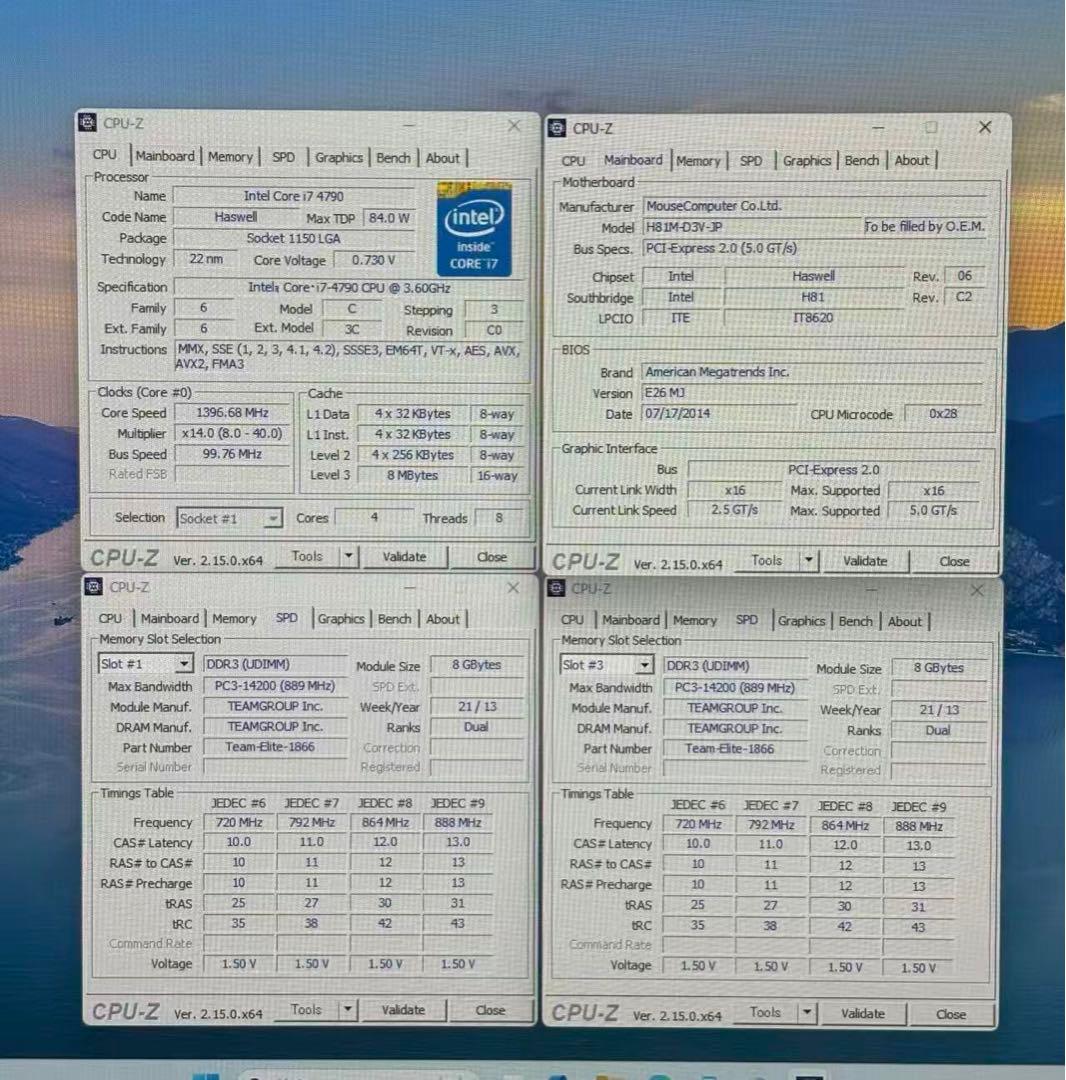Click Validate in the processor window

[404, 557]
